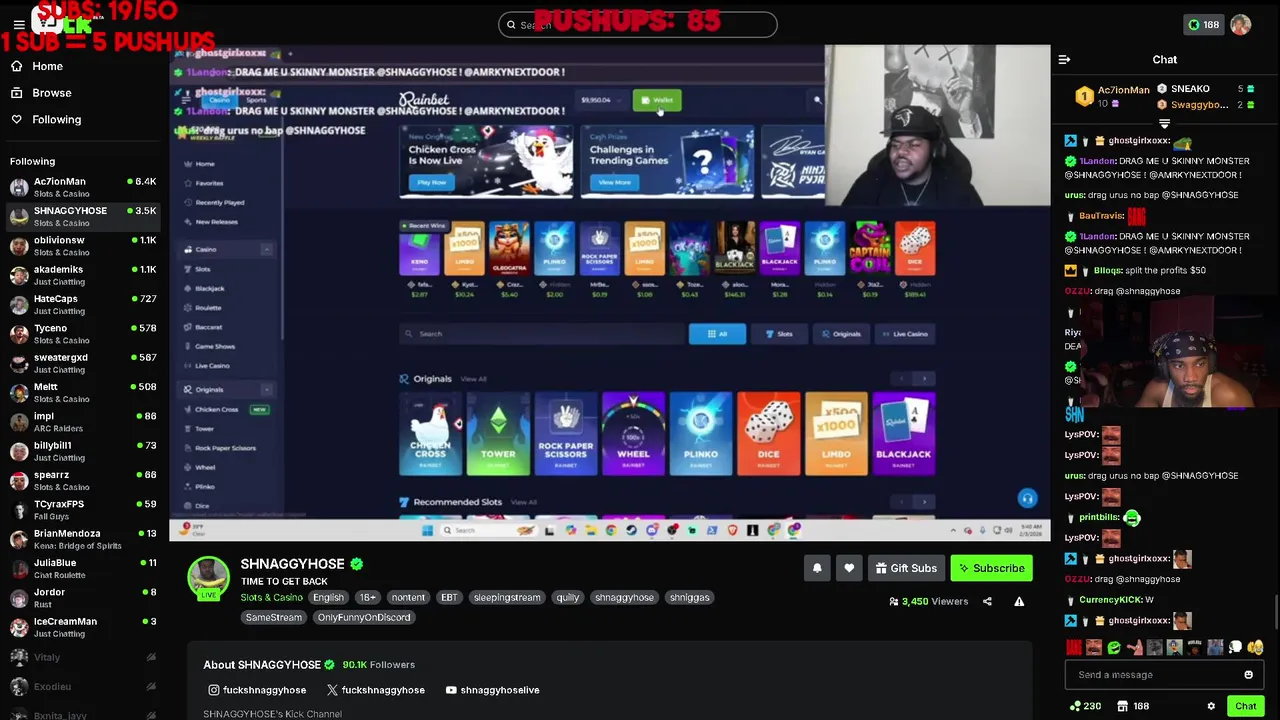Viewport: 1280px width, 720px height.
Task: Click the green Subscribe button
Action: tap(991, 568)
